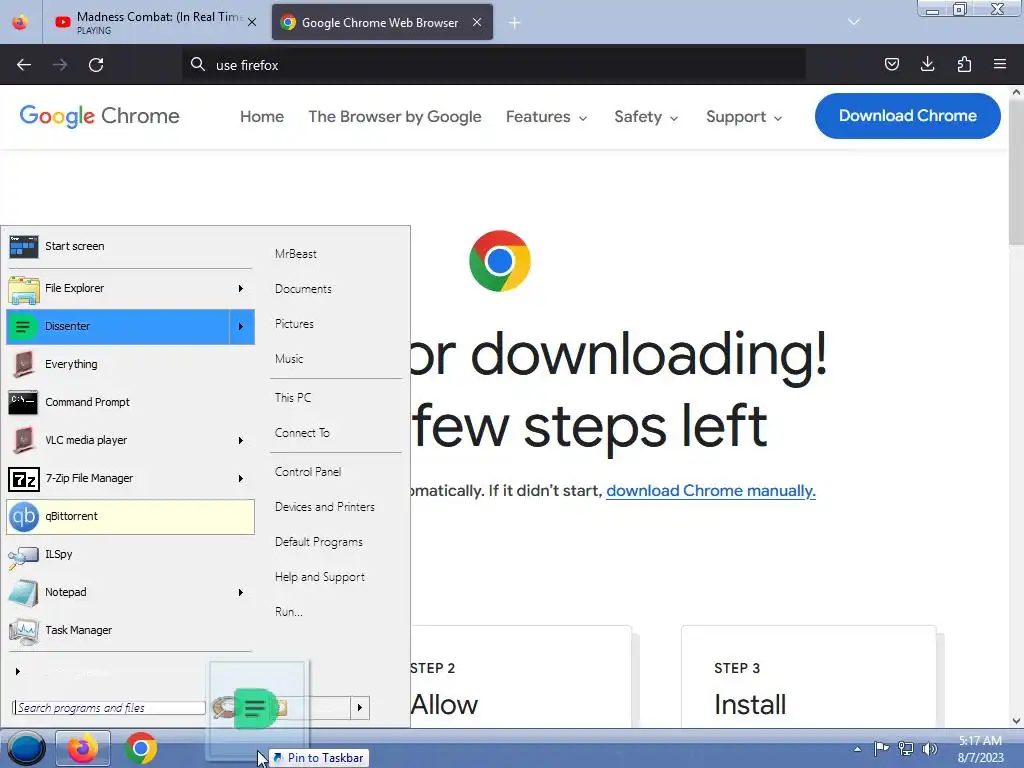Open the extensions puzzle icon

(964, 64)
